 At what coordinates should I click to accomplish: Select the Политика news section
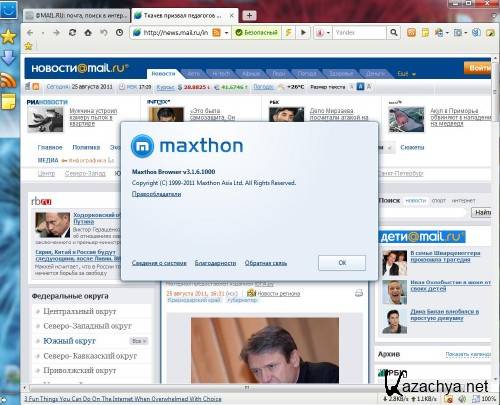coord(86,147)
